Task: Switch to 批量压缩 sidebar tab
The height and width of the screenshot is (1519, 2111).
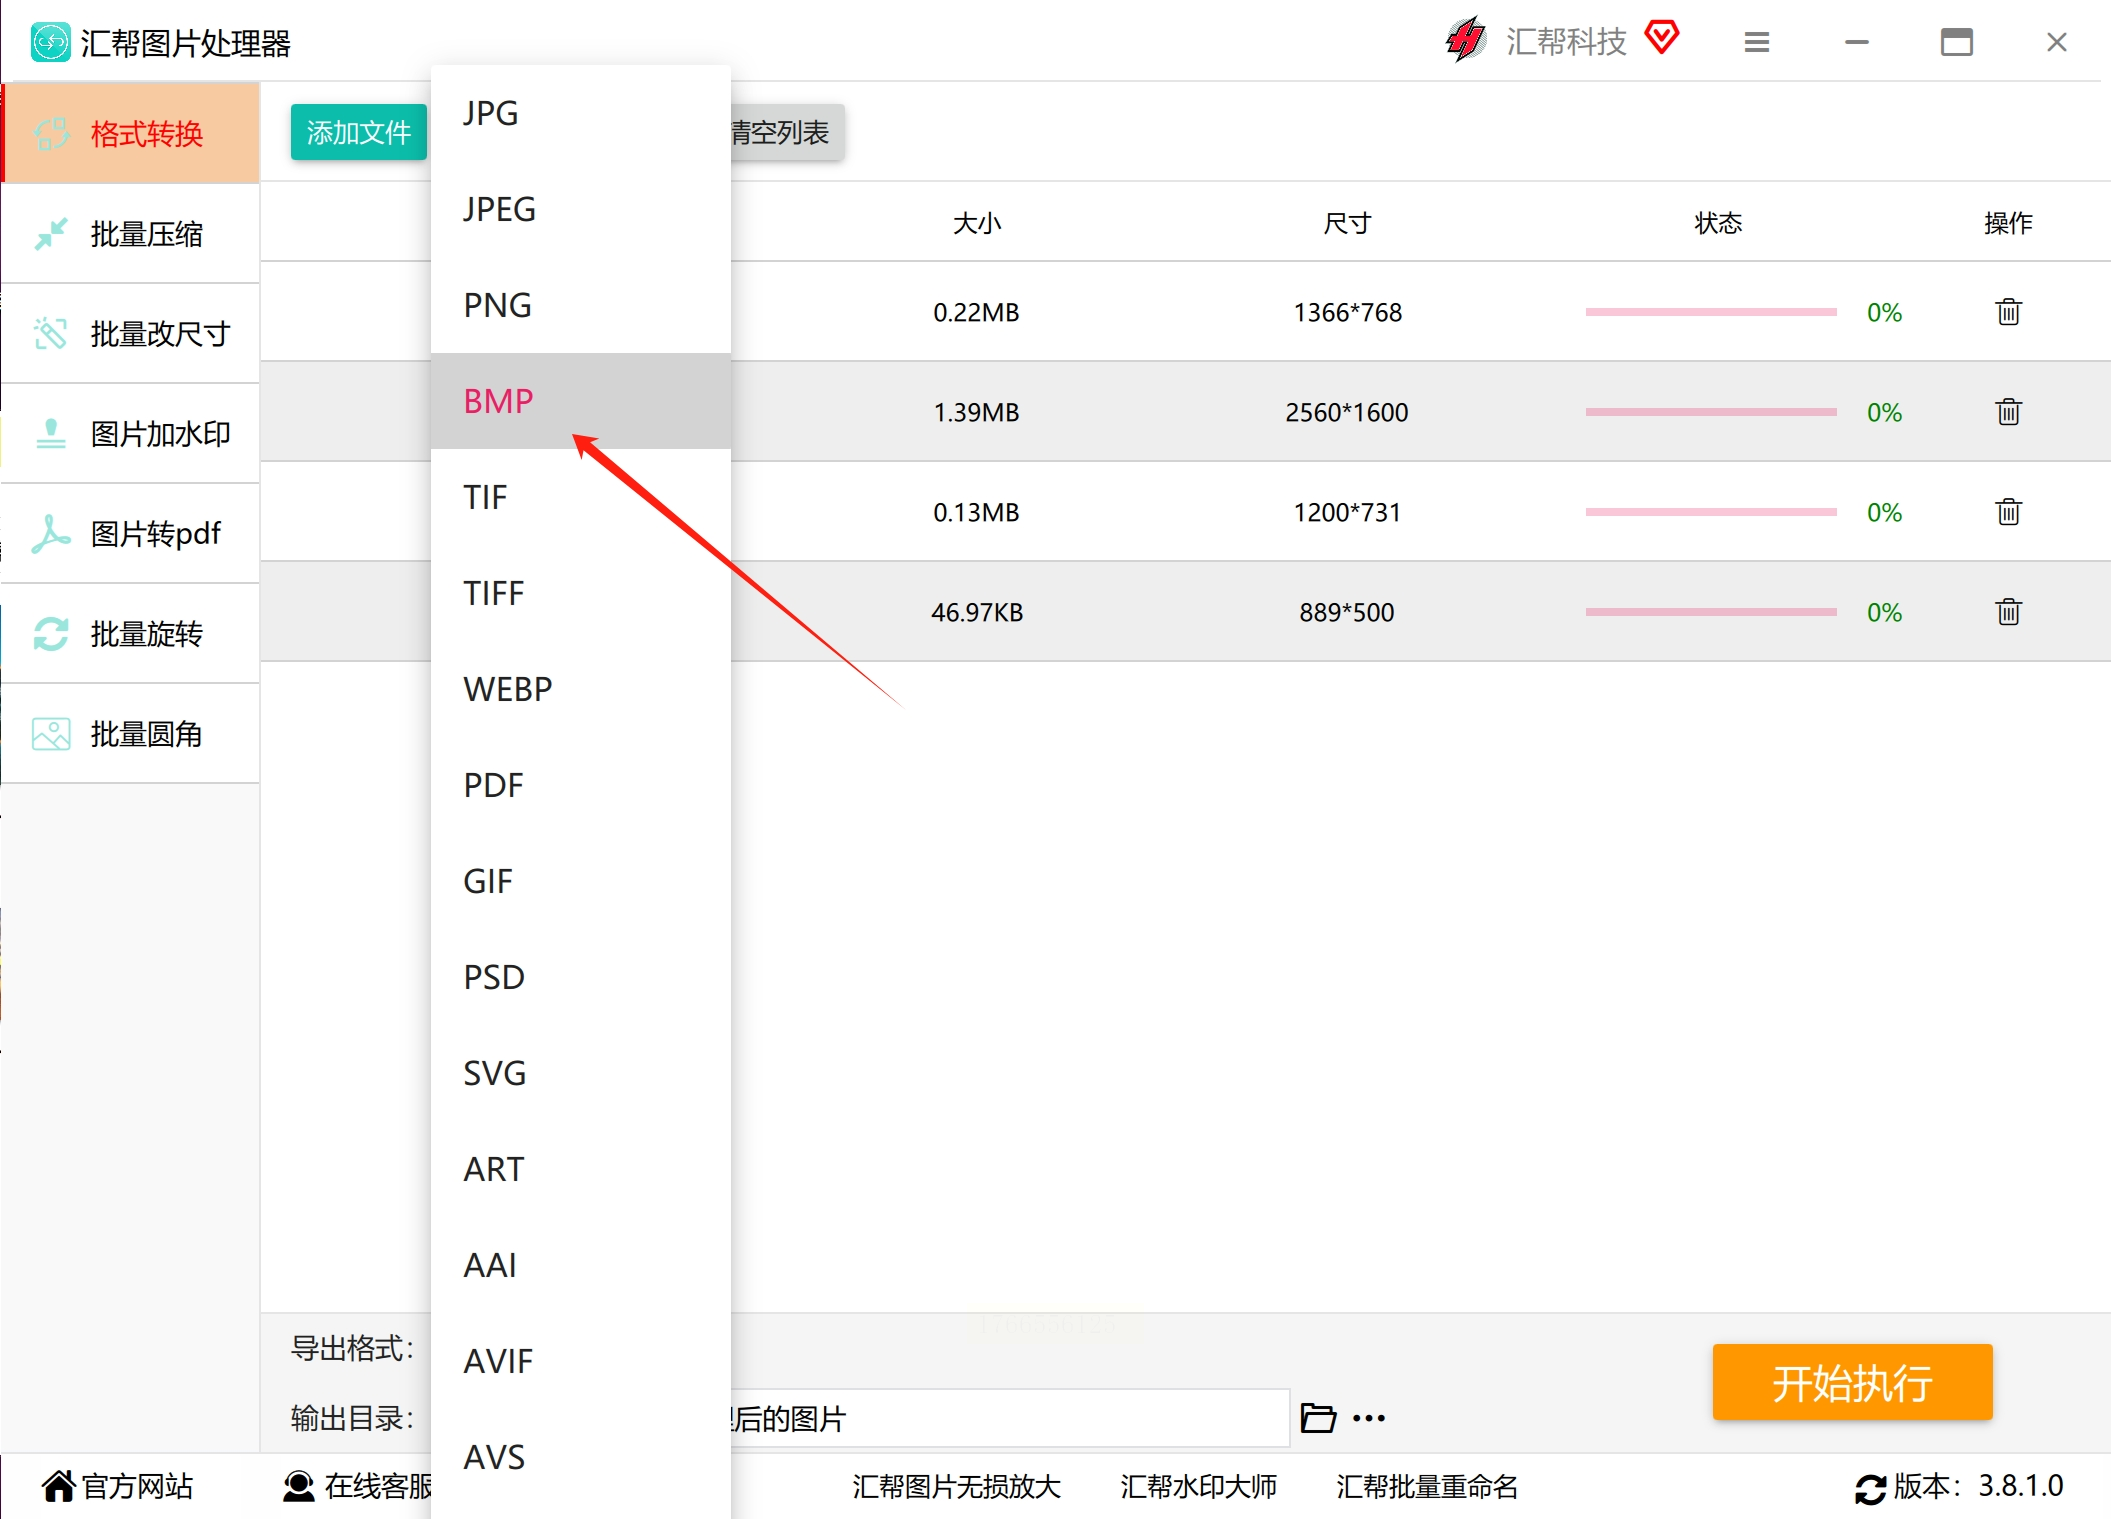Action: (x=146, y=234)
